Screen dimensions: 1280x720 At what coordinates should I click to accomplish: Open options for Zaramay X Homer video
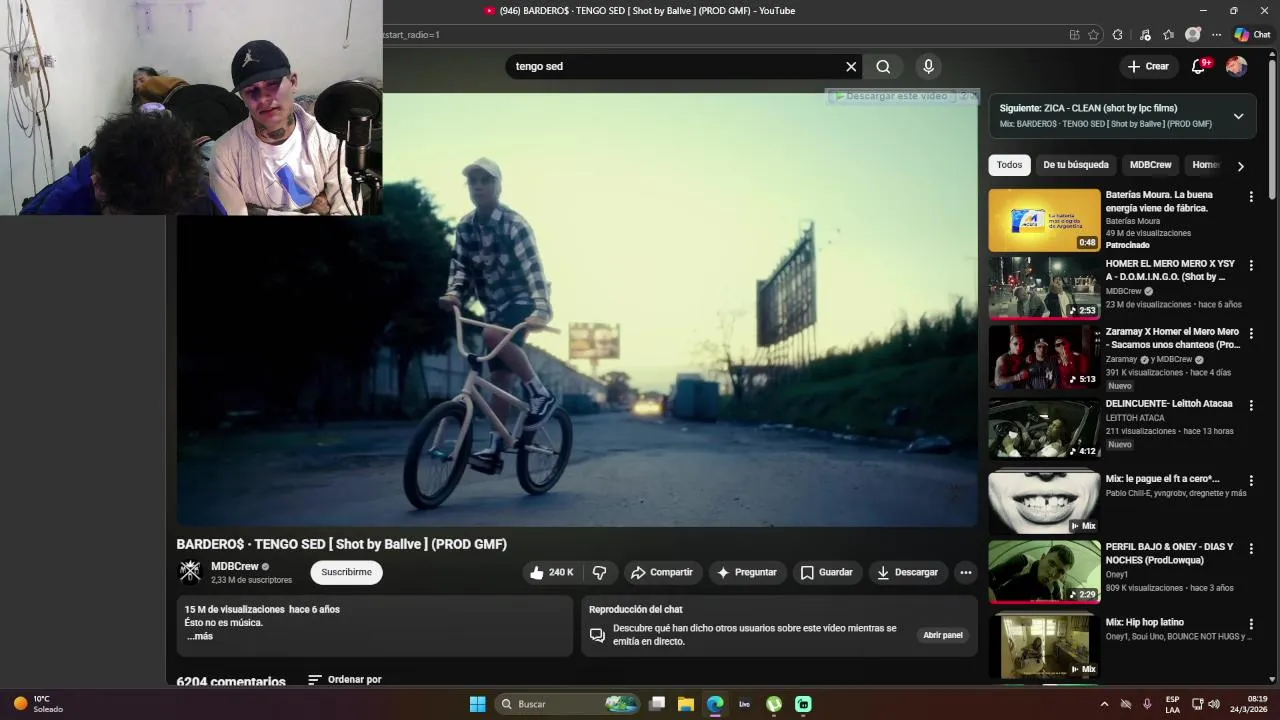coord(1250,333)
